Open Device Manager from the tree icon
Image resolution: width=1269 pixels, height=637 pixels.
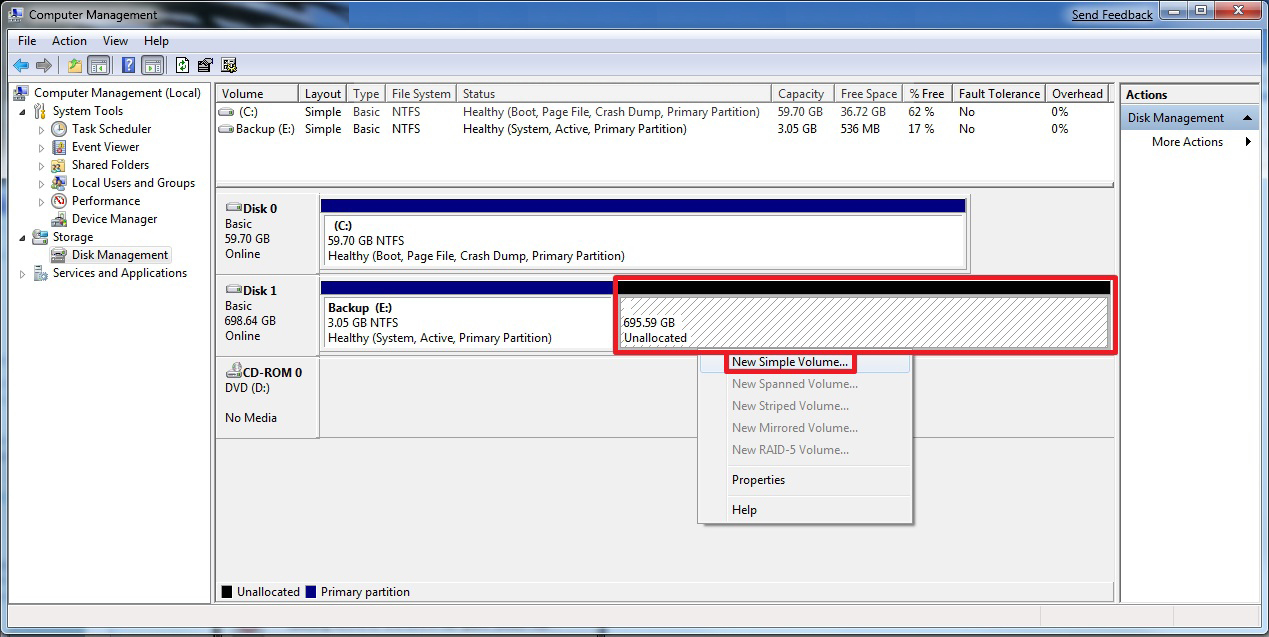tap(59, 219)
